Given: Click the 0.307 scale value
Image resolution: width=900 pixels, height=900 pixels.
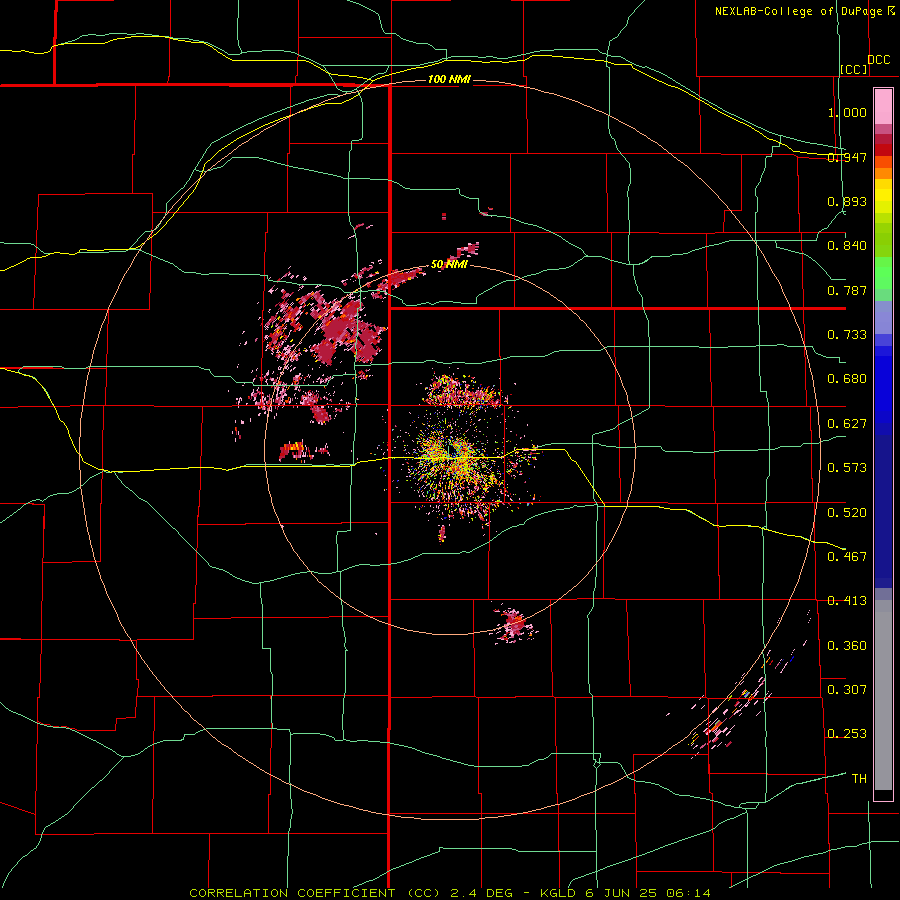Looking at the screenshot, I should 847,689.
